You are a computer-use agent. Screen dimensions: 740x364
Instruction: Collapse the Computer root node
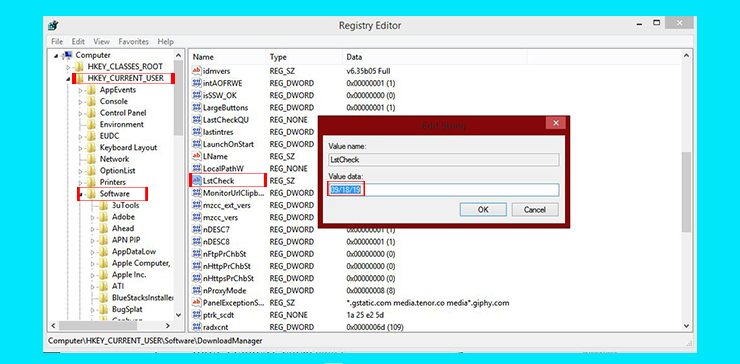point(57,56)
